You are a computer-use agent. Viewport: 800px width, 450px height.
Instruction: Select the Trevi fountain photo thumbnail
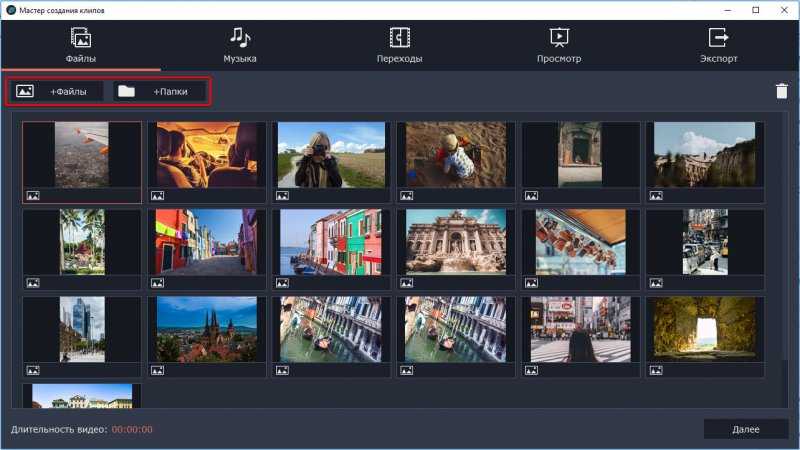pos(456,242)
